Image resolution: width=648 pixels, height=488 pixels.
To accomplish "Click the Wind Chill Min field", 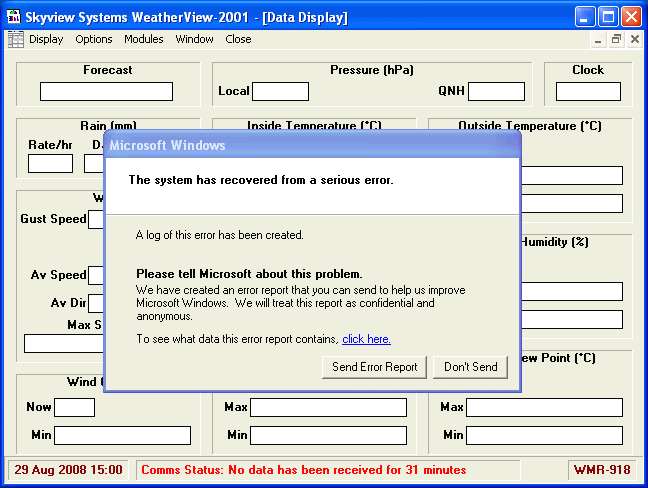I will coord(122,436).
